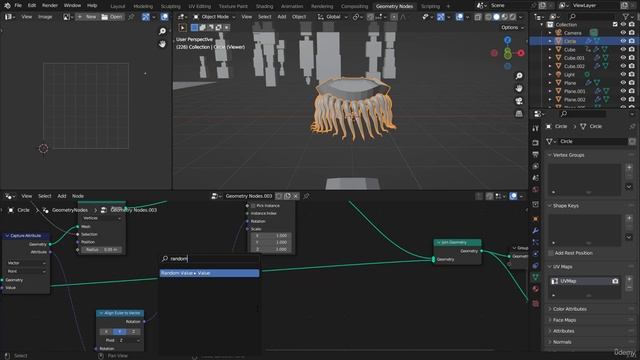Viewport: 640px width, 360px height.
Task: Click the pin icon in node editor header
Action: pyautogui.click(x=306, y=196)
